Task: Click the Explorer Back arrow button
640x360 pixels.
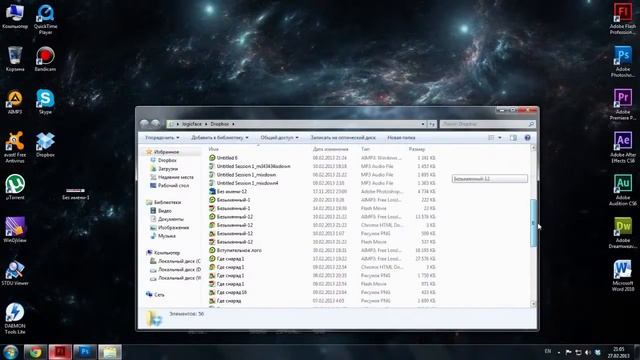Action: 144,124
